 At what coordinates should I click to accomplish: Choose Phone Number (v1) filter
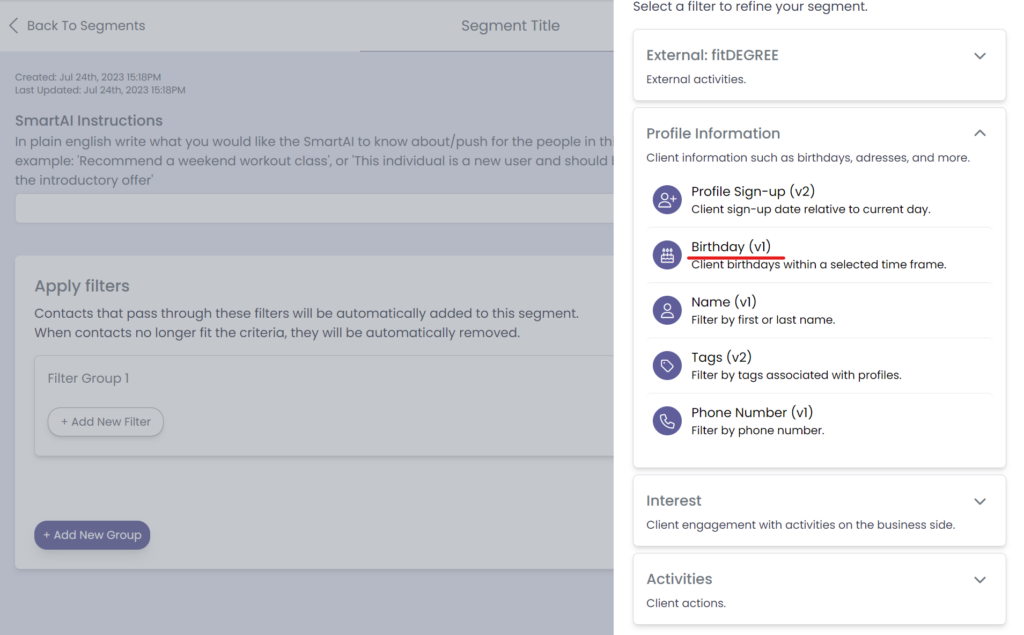pos(751,412)
